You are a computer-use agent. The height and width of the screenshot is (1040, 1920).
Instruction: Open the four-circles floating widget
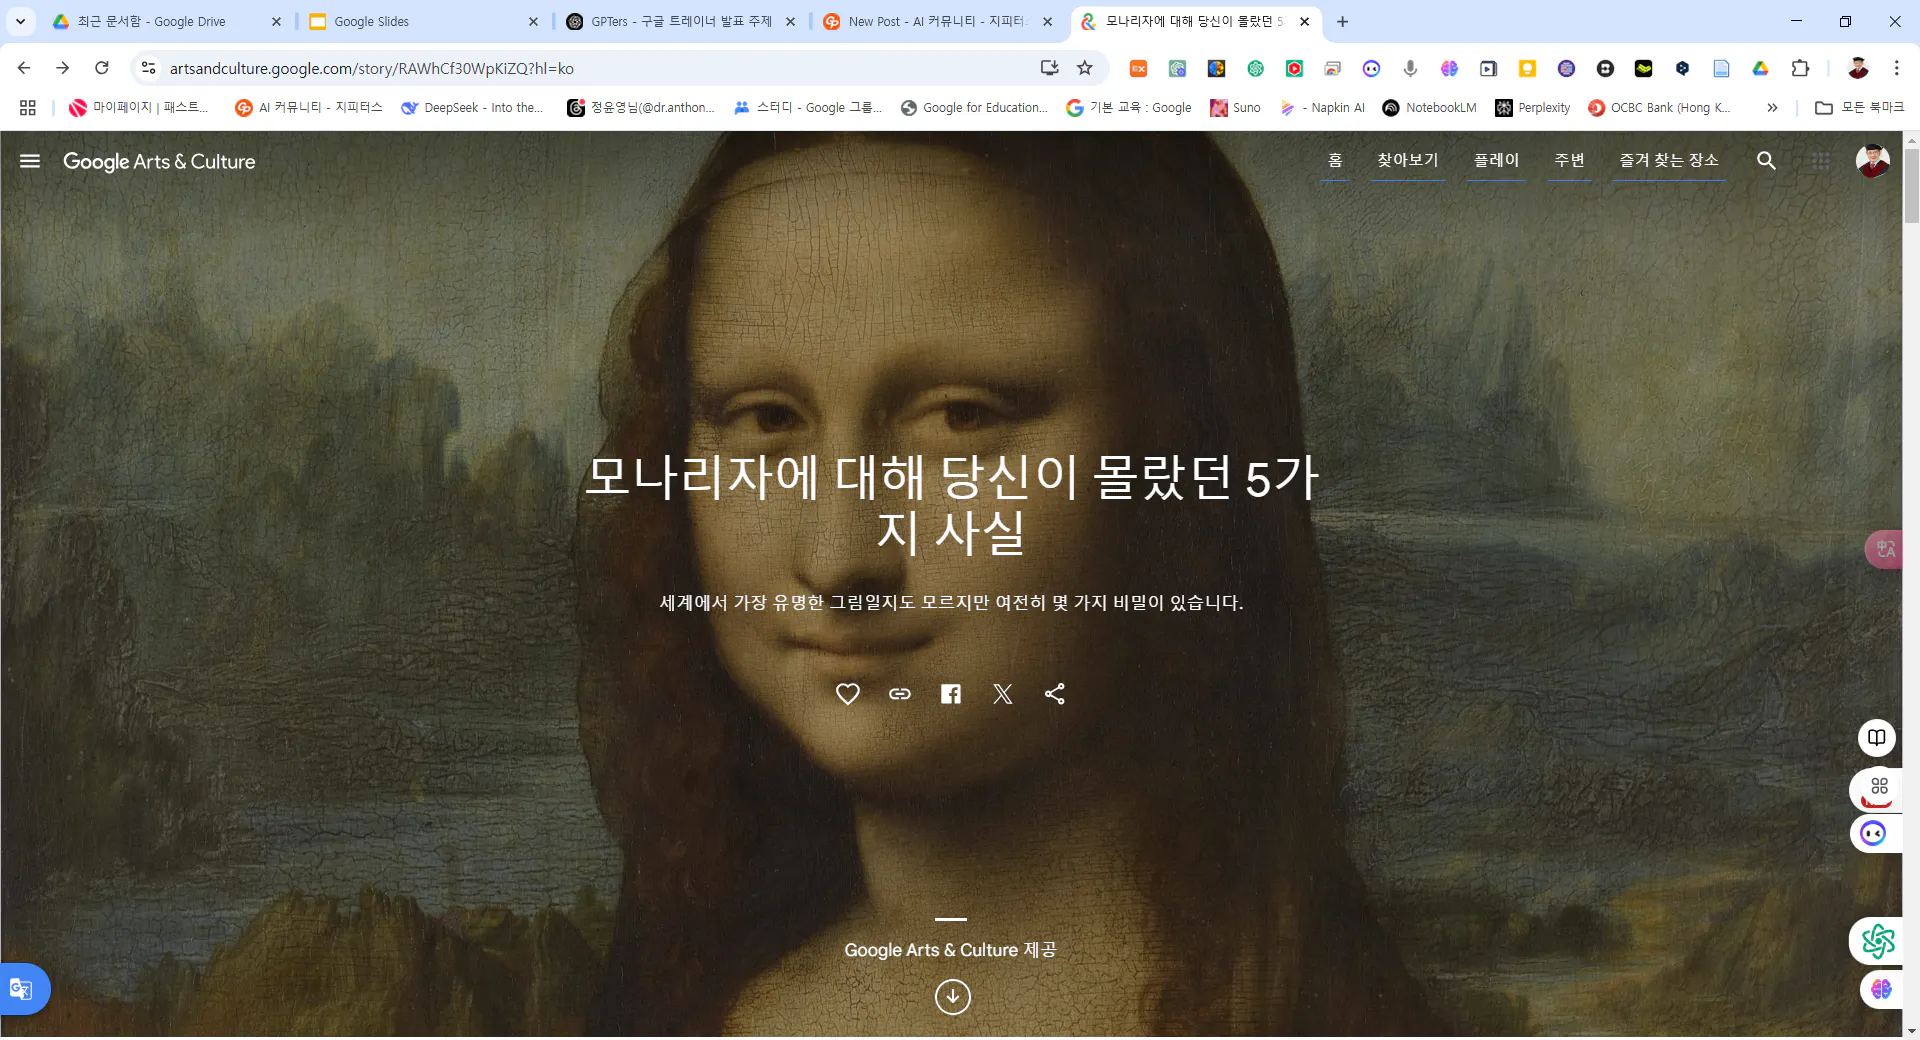tap(1878, 789)
